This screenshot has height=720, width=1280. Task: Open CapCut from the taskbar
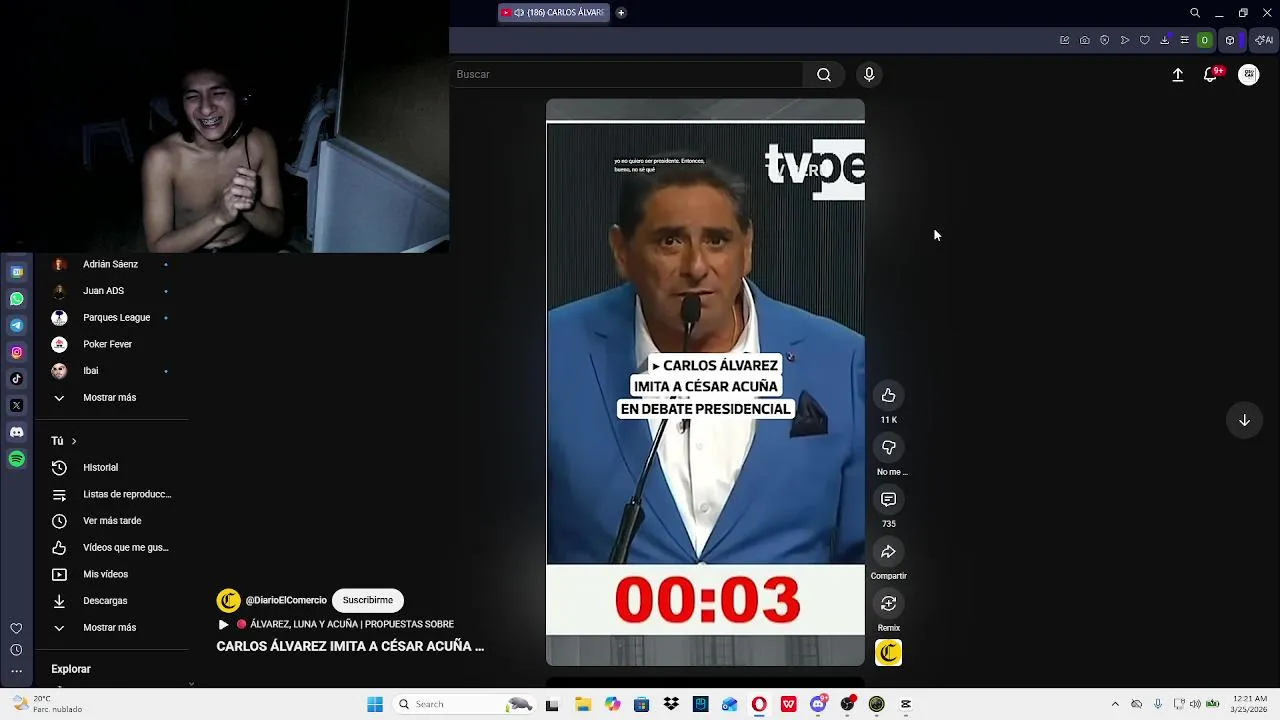905,705
